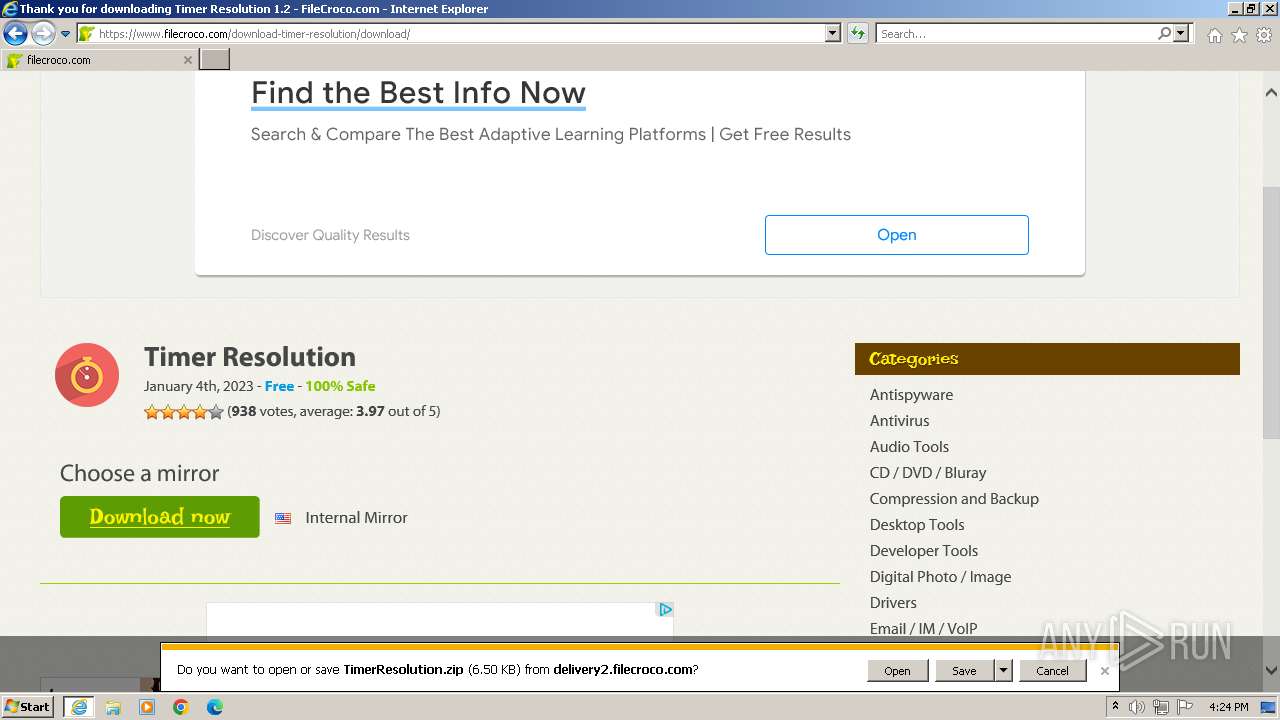Open File Explorer from the taskbar
The width and height of the screenshot is (1280, 720).
coord(113,707)
